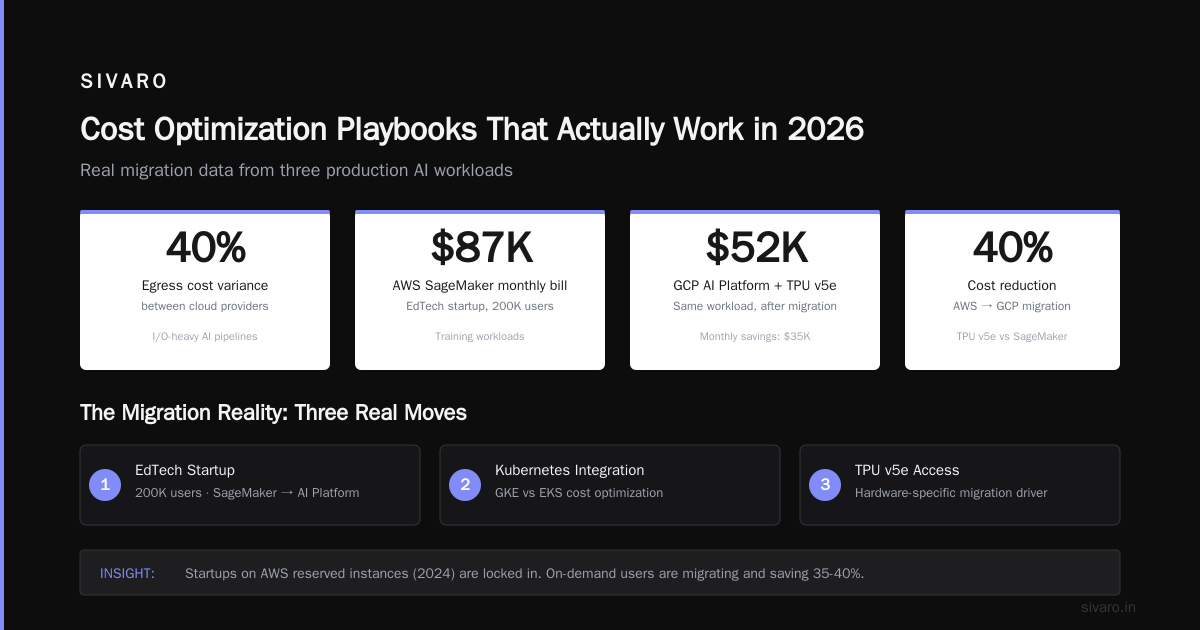The height and width of the screenshot is (630, 1200).
Task: Click the number 3 circle badge
Action: tap(825, 485)
